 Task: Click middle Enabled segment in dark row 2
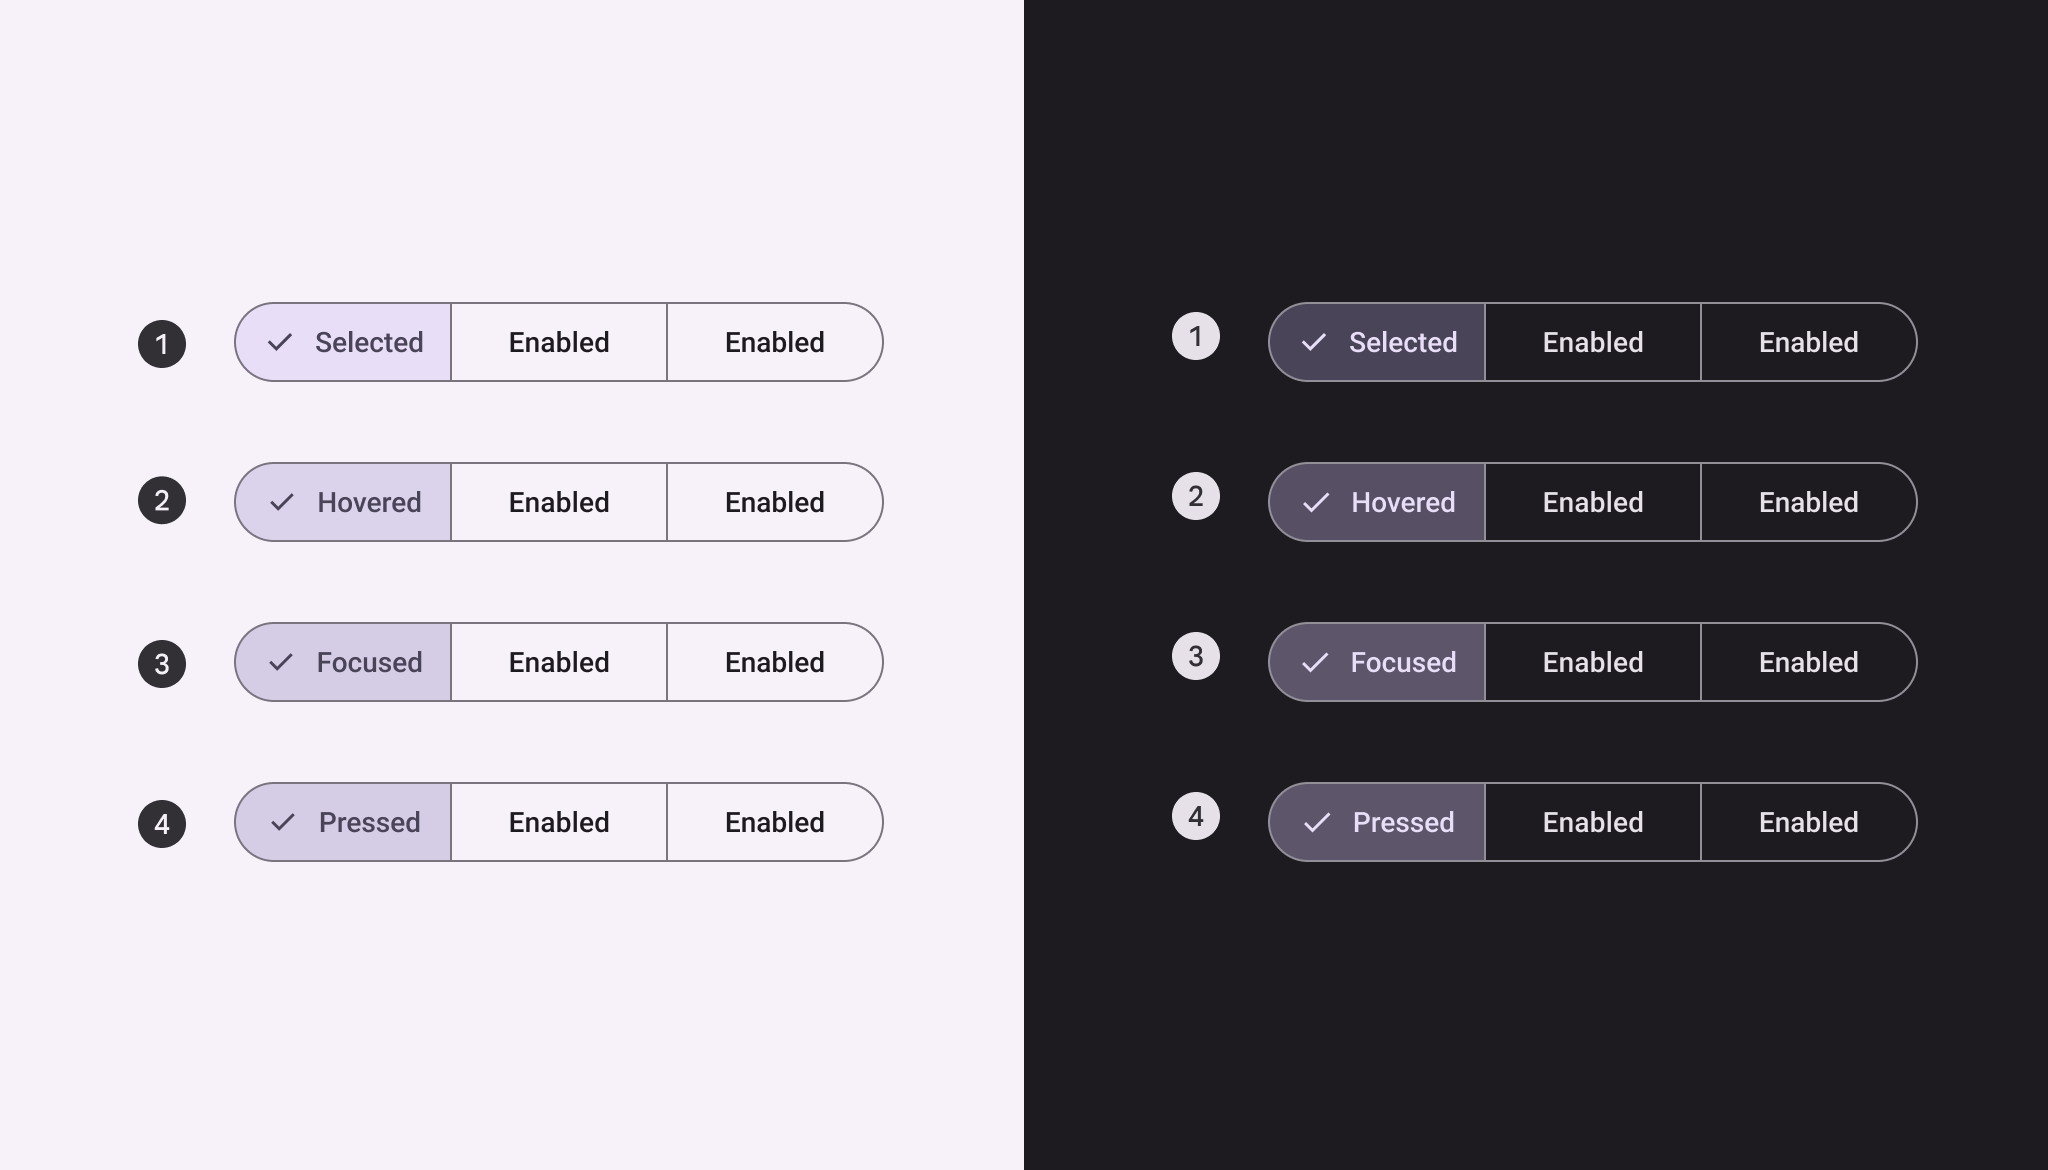coord(1593,502)
